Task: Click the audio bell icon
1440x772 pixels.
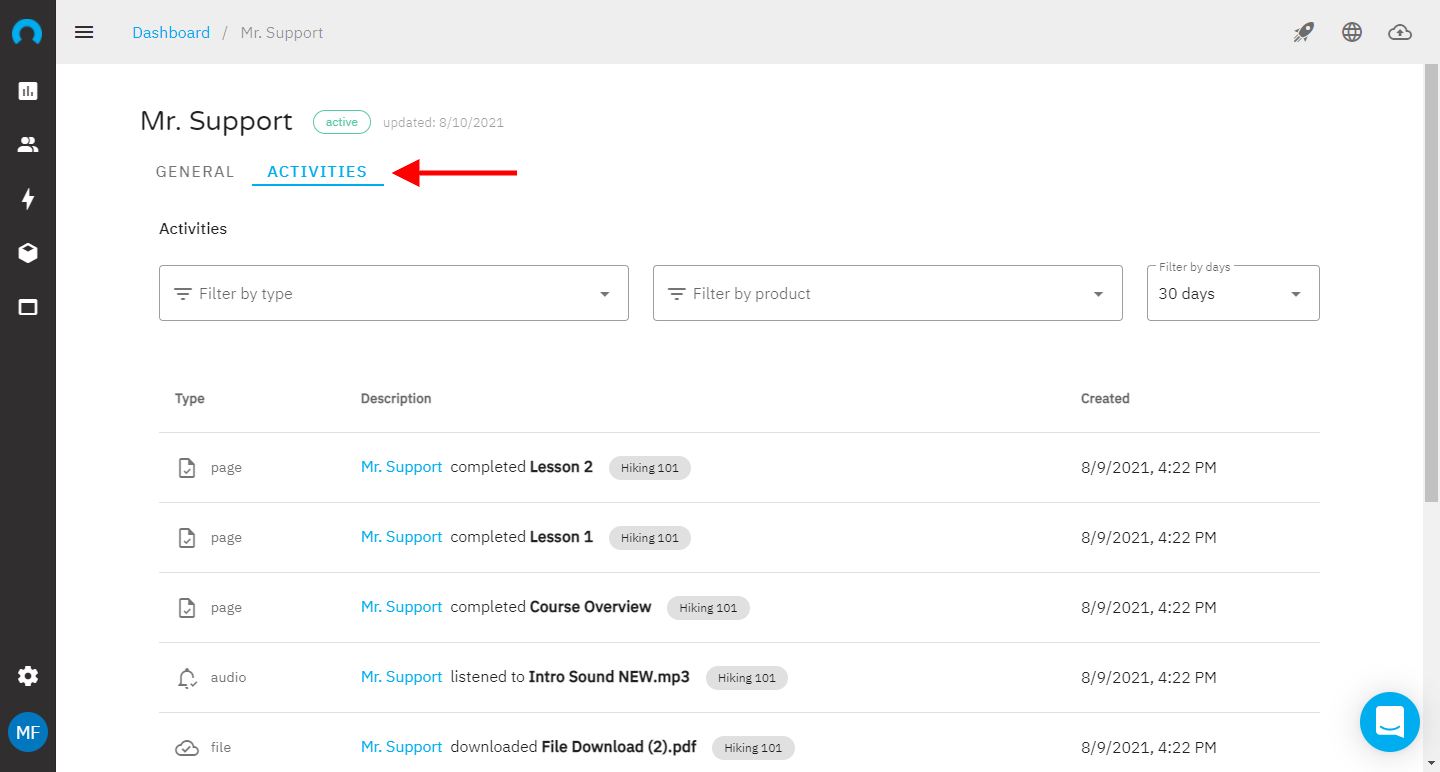Action: click(x=187, y=678)
